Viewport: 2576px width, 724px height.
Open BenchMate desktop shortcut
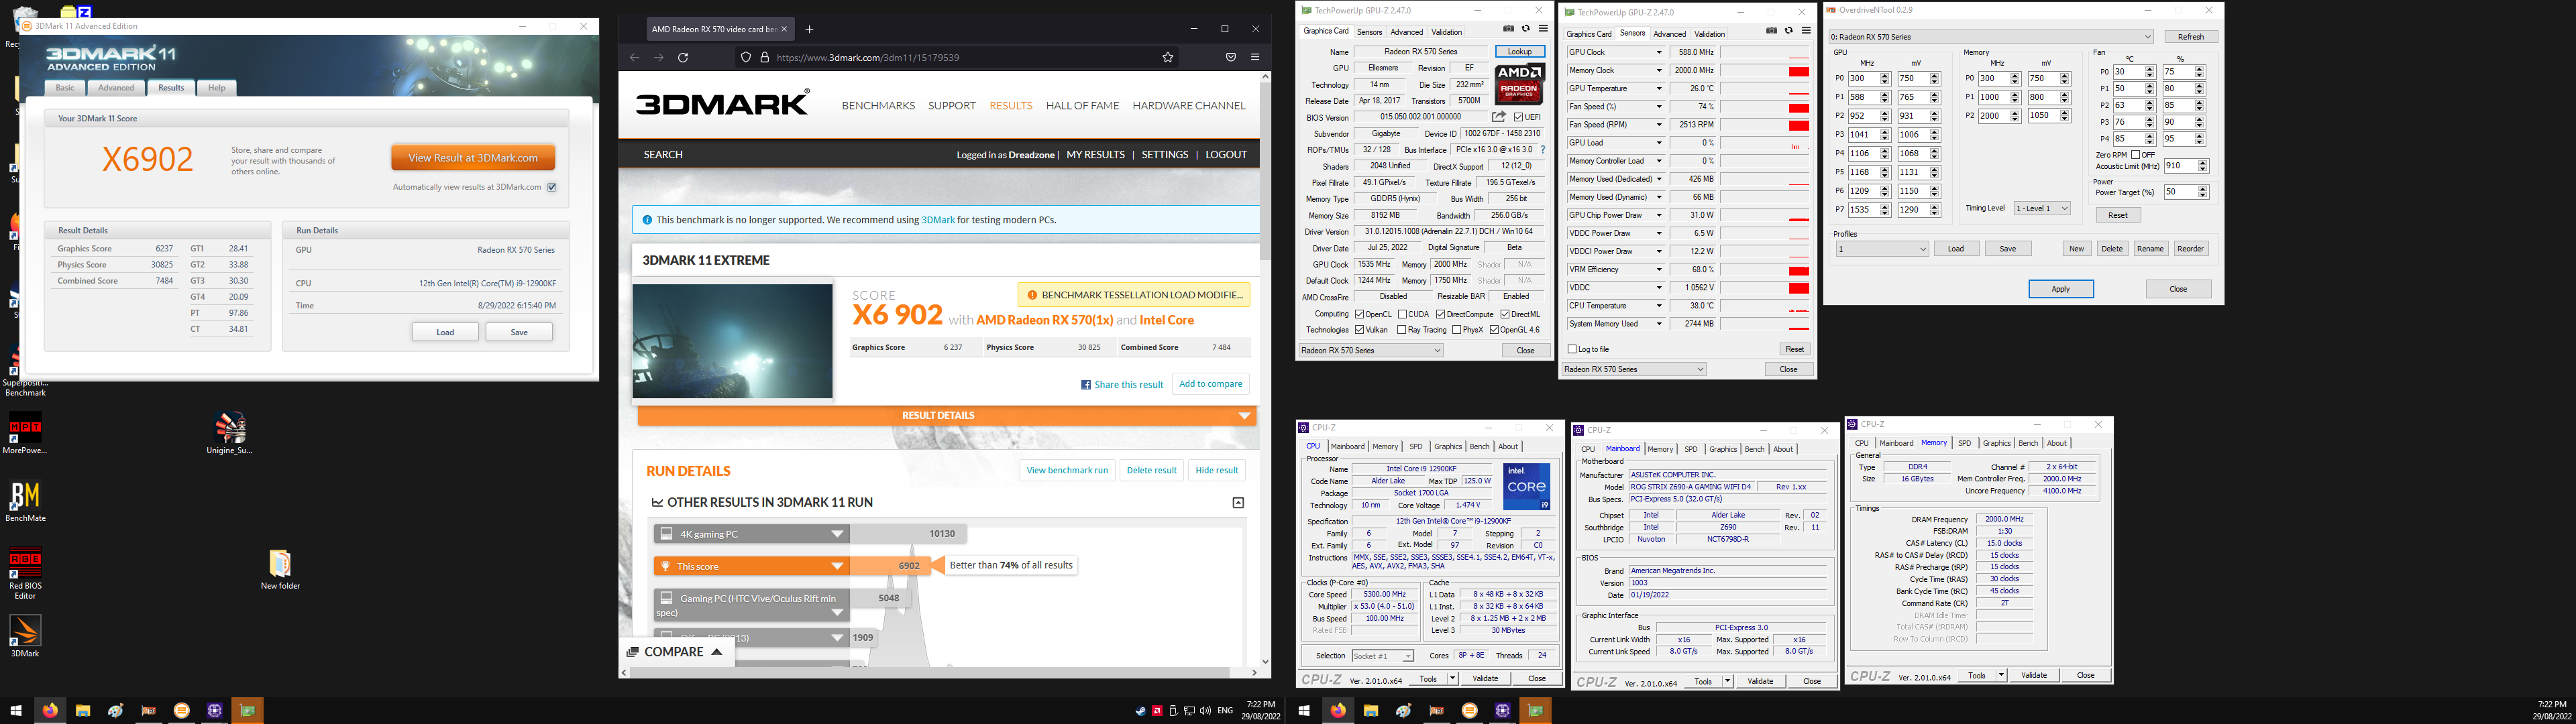click(25, 501)
